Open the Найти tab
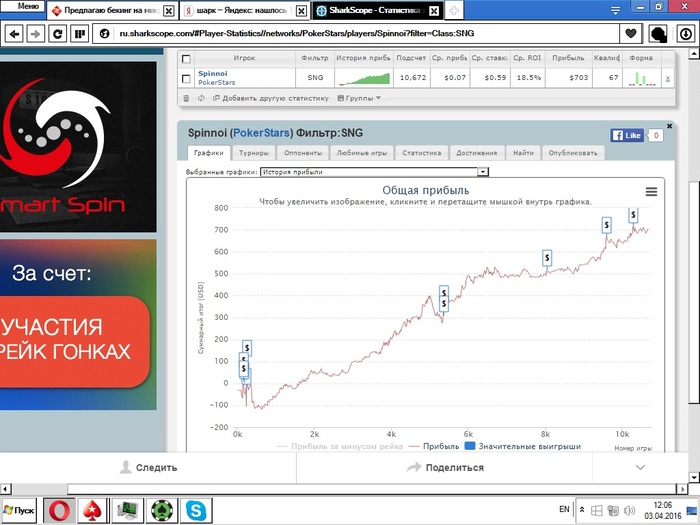Viewport: 700px width, 525px height. coord(523,153)
